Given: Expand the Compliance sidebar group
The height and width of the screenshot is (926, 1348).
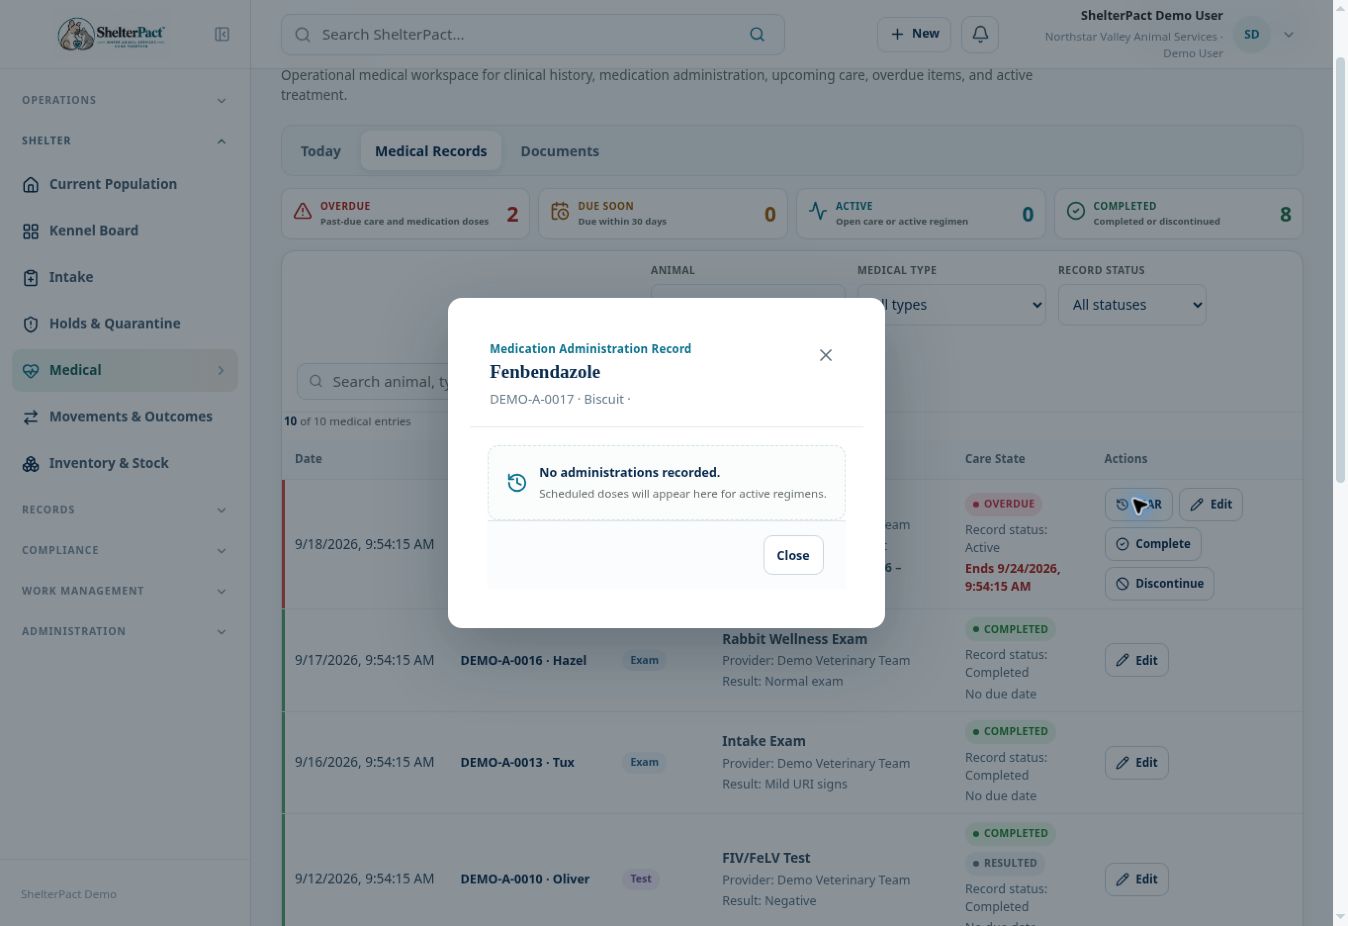Looking at the screenshot, I should [x=125, y=550].
